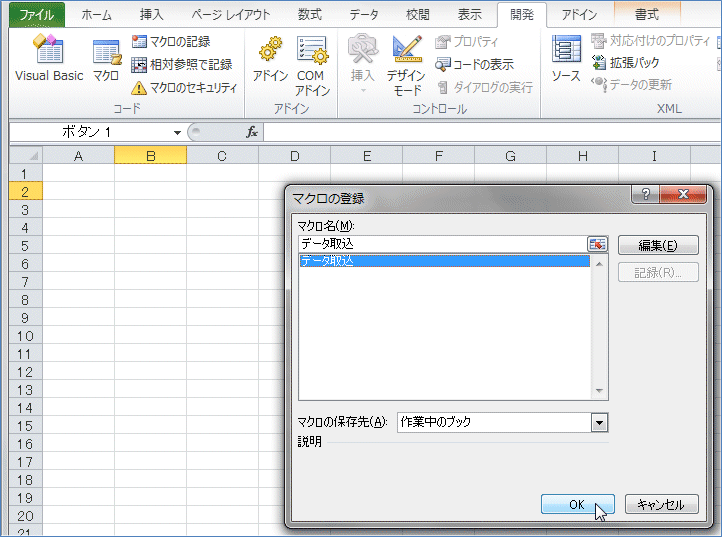This screenshot has height=537, width=722.
Task: Select row 2 header
Action: coord(25,192)
